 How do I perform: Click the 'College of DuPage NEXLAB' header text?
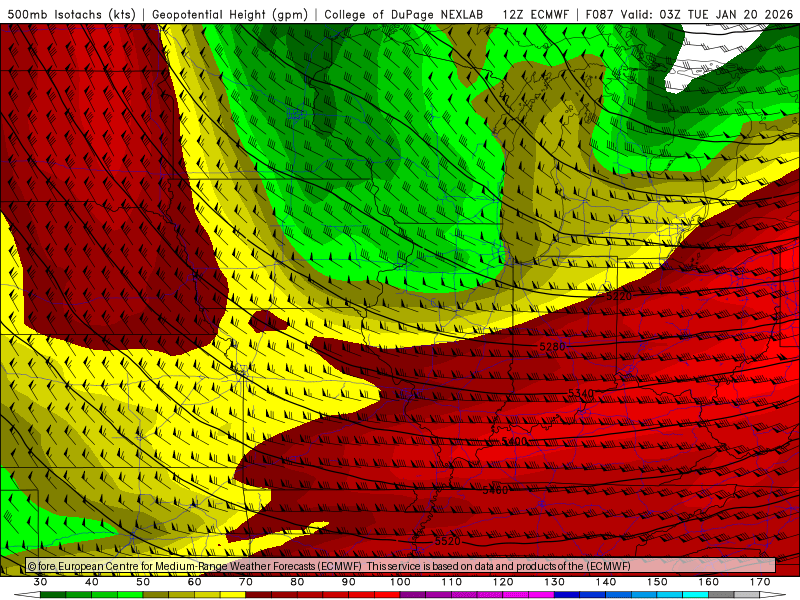pyautogui.click(x=403, y=14)
